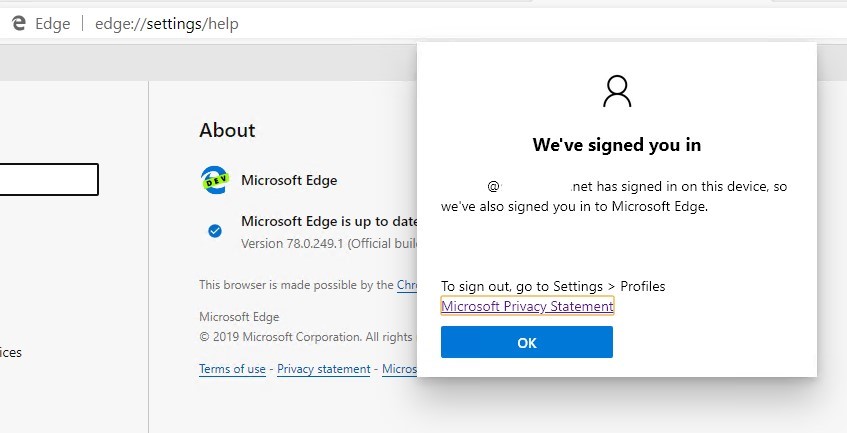Click the Edge logo in address bar
The height and width of the screenshot is (433, 847).
19,23
